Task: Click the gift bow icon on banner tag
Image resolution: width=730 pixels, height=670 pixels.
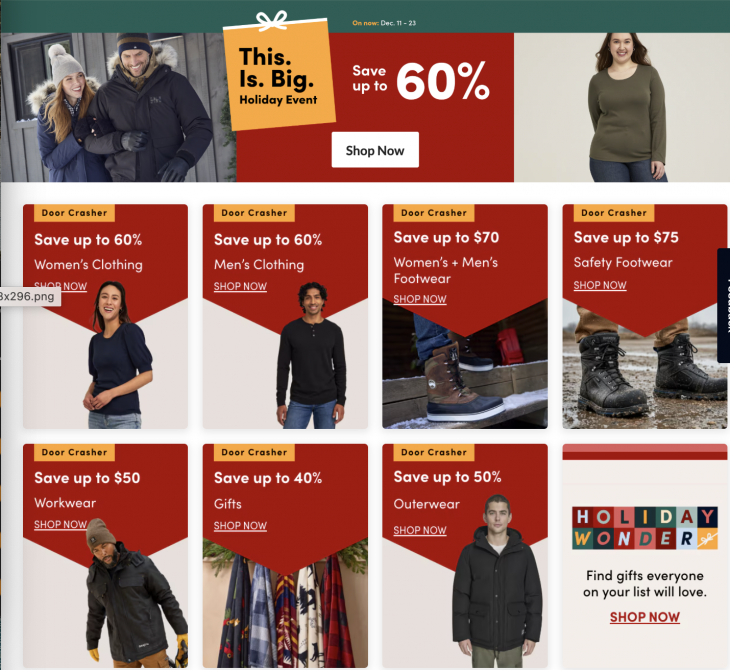Action: coord(272,21)
